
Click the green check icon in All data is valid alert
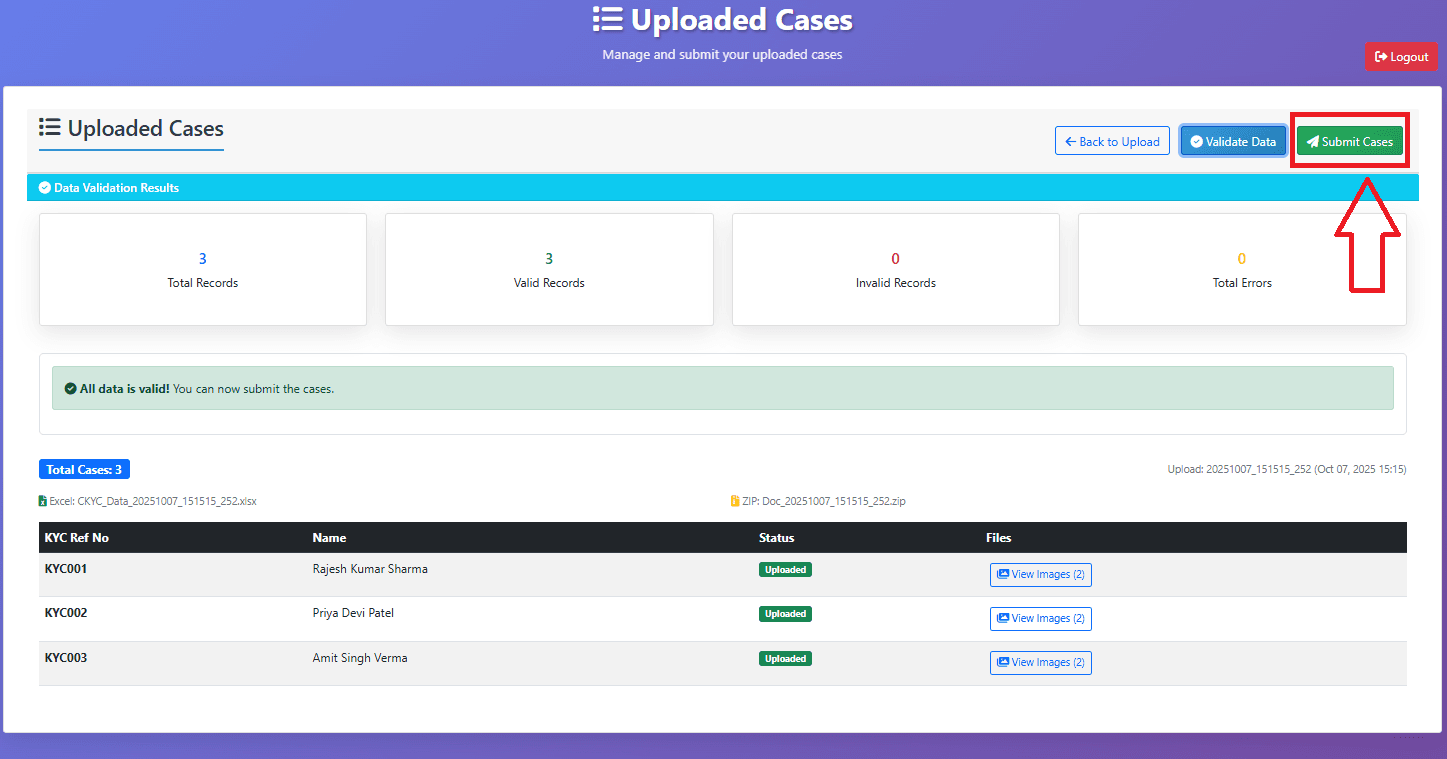[70, 389]
